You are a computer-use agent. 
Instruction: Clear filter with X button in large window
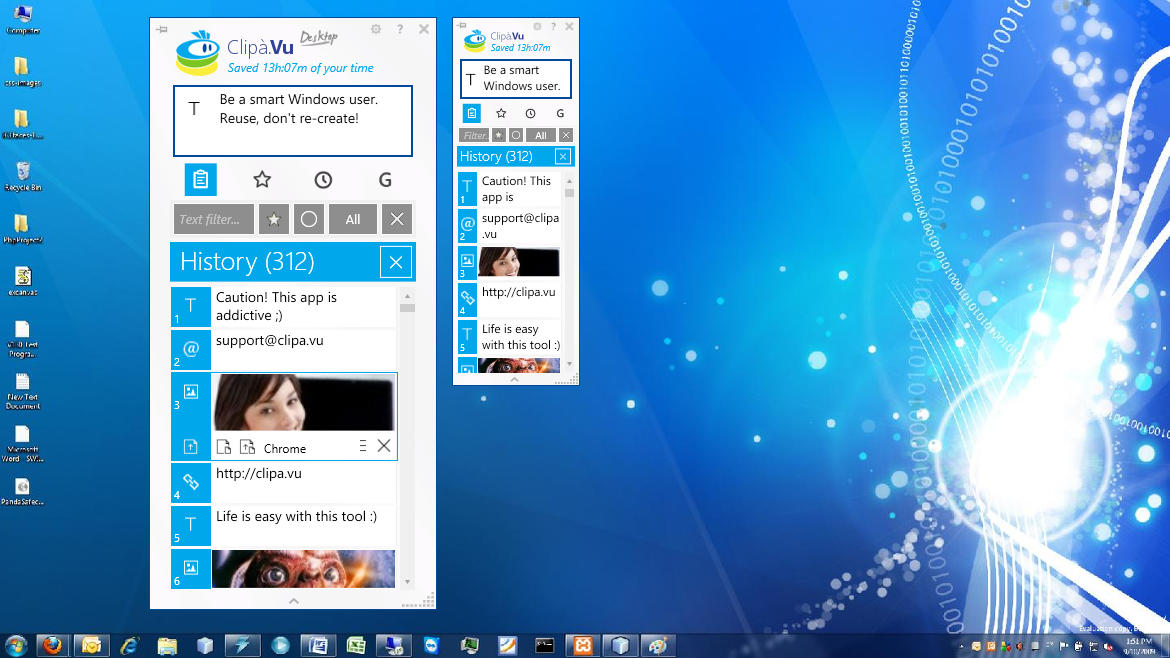(397, 219)
